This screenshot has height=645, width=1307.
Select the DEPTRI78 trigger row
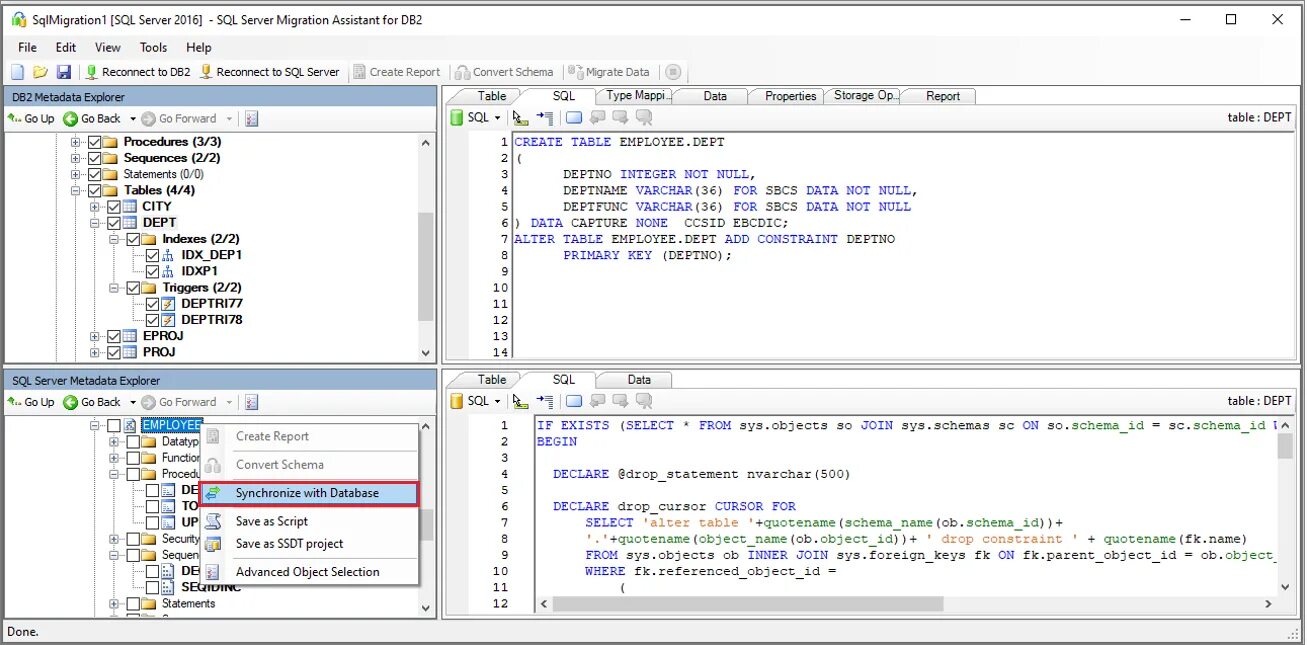[x=212, y=320]
